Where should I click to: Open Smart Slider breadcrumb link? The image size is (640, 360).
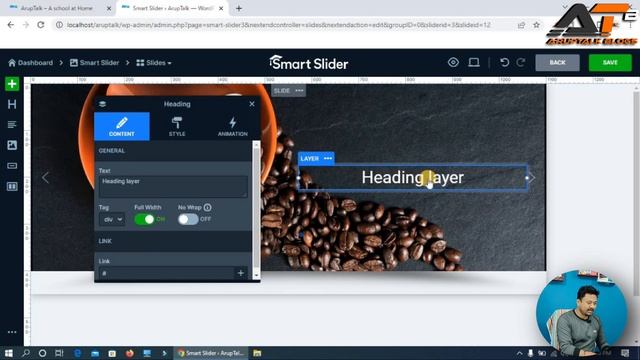94,63
